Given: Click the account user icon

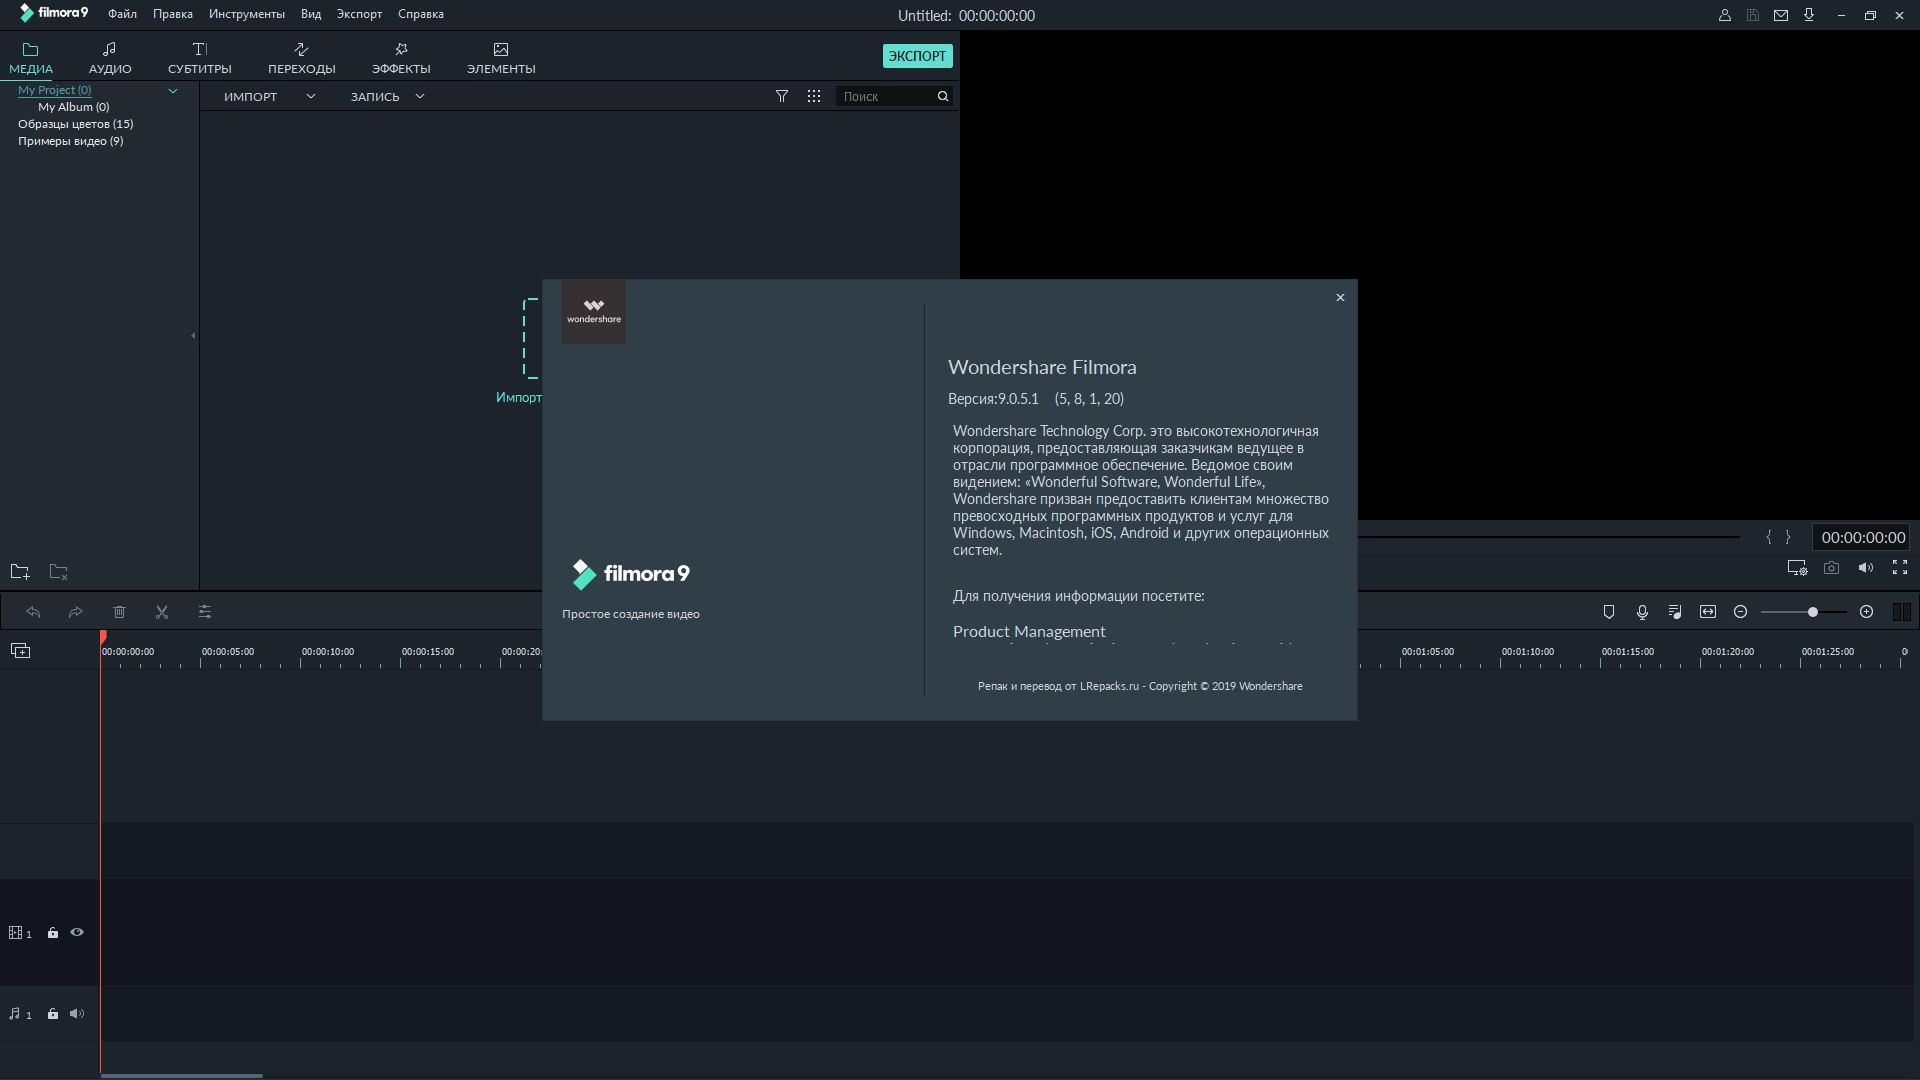Looking at the screenshot, I should [x=1725, y=15].
